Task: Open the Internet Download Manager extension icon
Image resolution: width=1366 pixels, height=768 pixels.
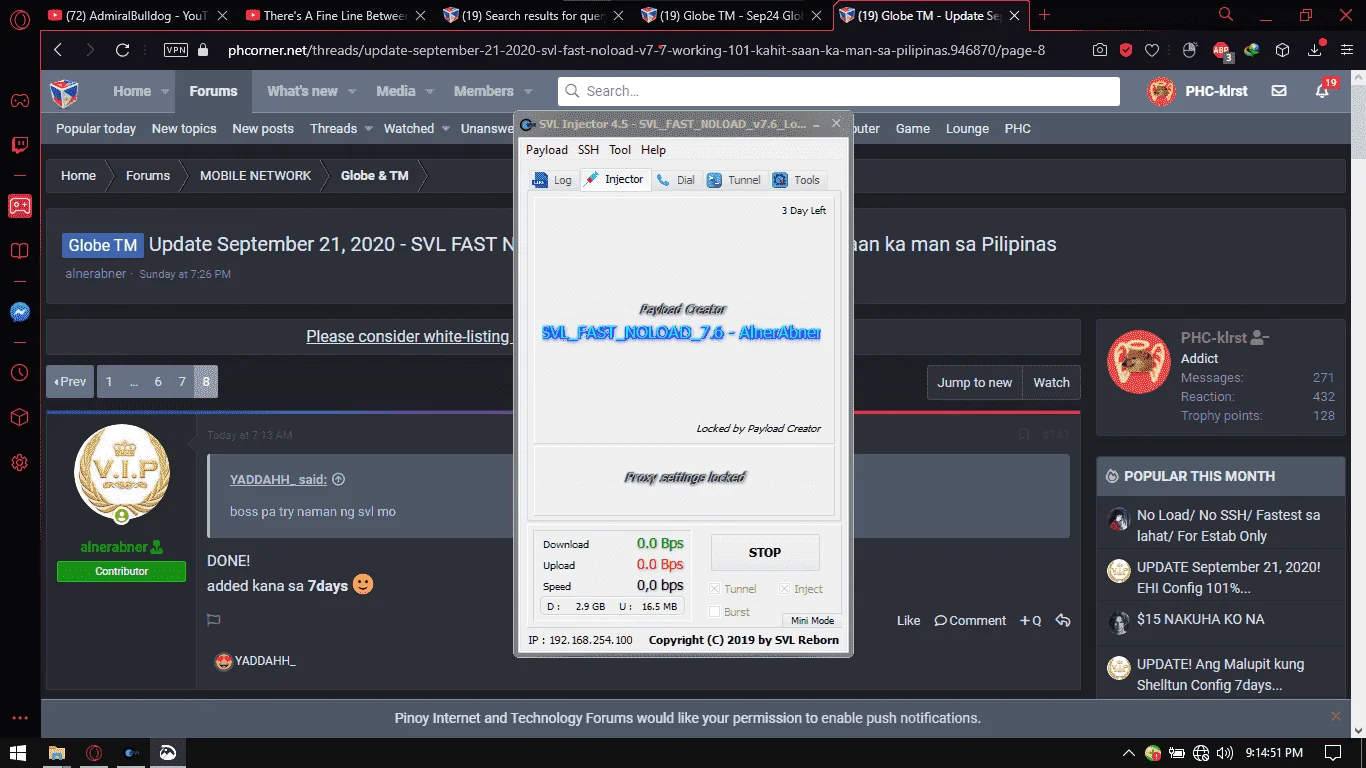Action: (1252, 50)
